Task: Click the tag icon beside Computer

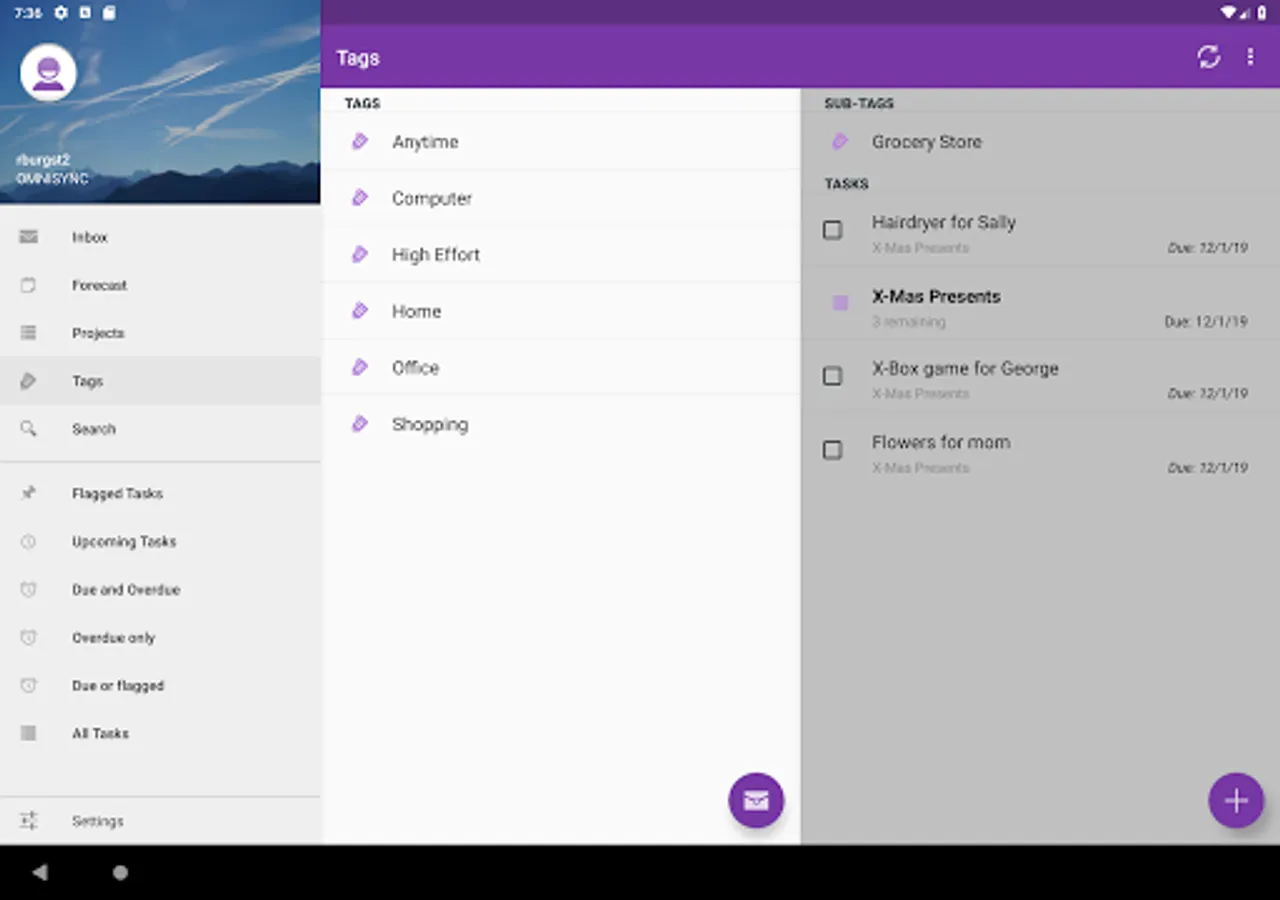Action: pos(360,198)
